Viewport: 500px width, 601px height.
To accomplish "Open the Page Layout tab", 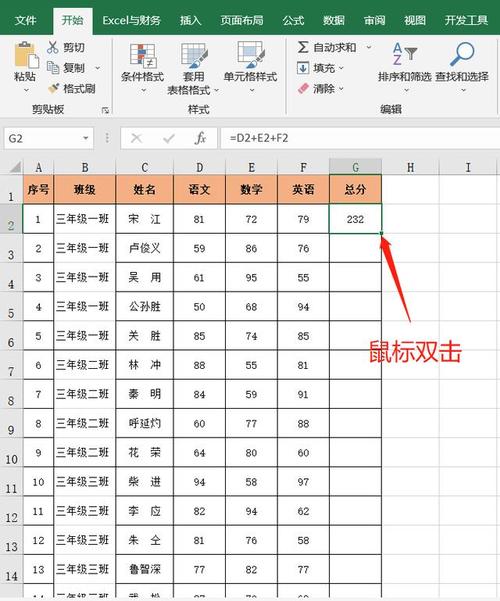I will [242, 20].
